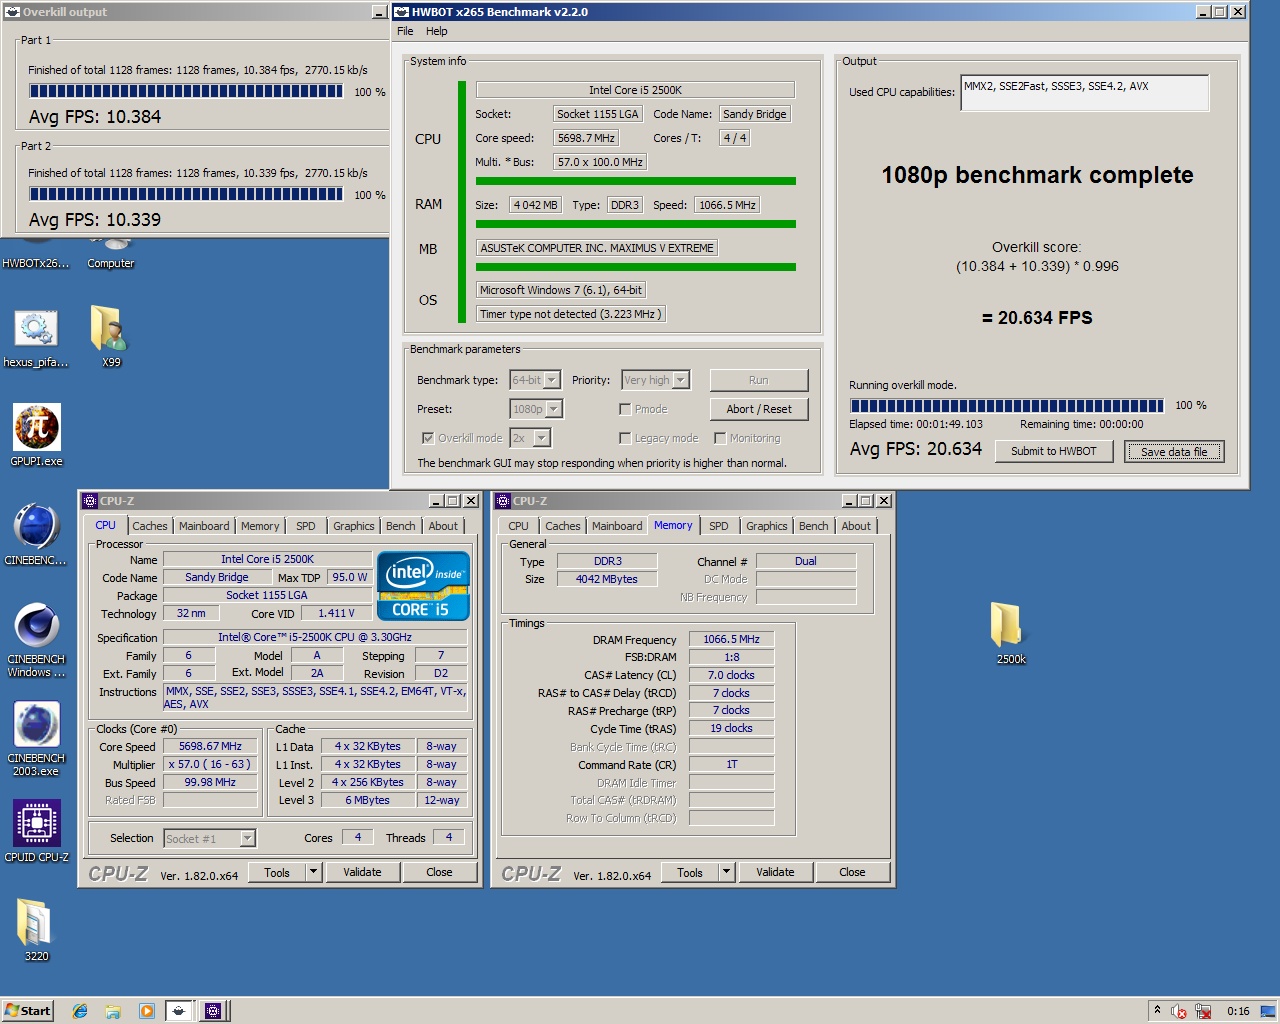Switch to Caches tab in left CPU-Z
Viewport: 1280px width, 1024px height.
[150, 526]
